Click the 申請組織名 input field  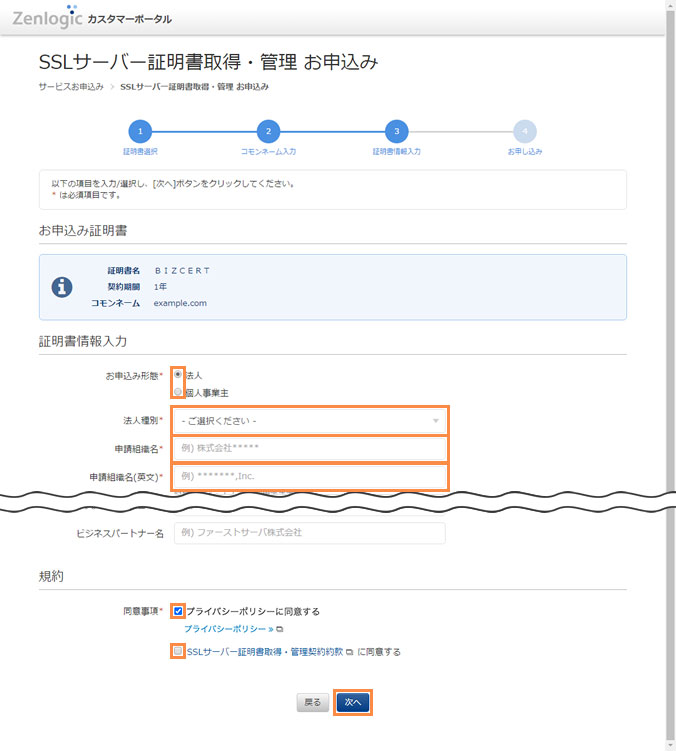(x=309, y=448)
